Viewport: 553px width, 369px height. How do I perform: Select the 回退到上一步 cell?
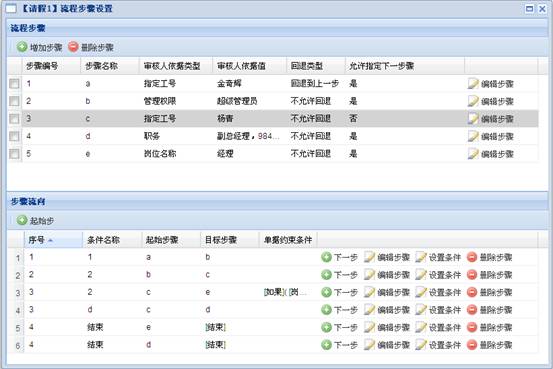click(315, 84)
